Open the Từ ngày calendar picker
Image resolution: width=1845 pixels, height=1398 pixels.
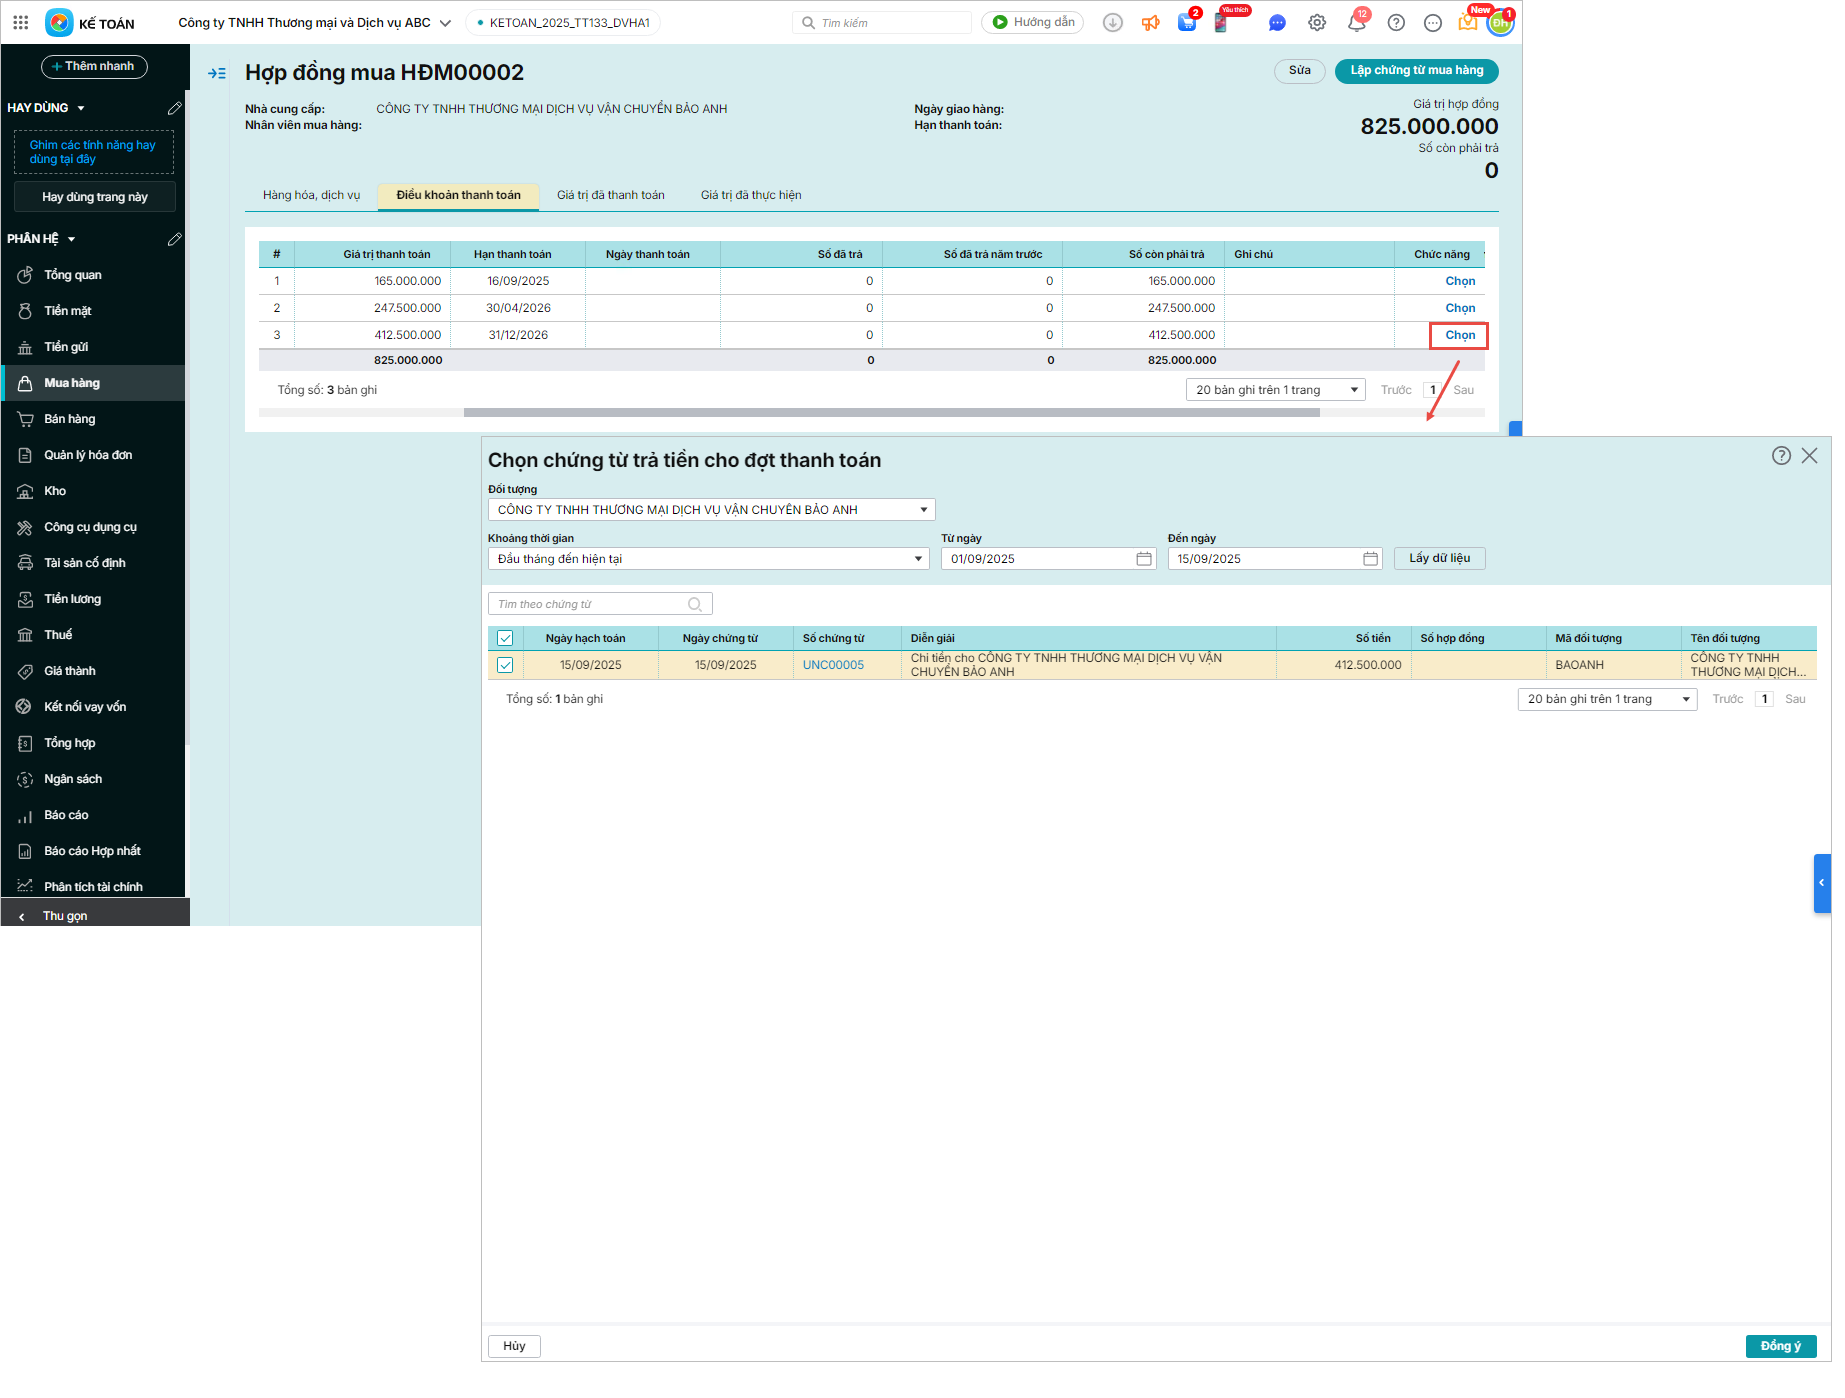(x=1144, y=559)
